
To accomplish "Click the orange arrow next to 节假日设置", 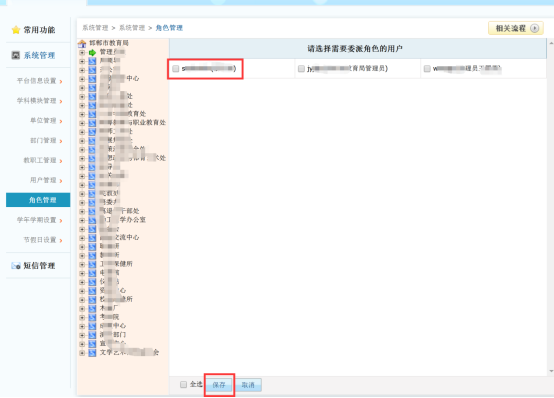I will 61,240.
